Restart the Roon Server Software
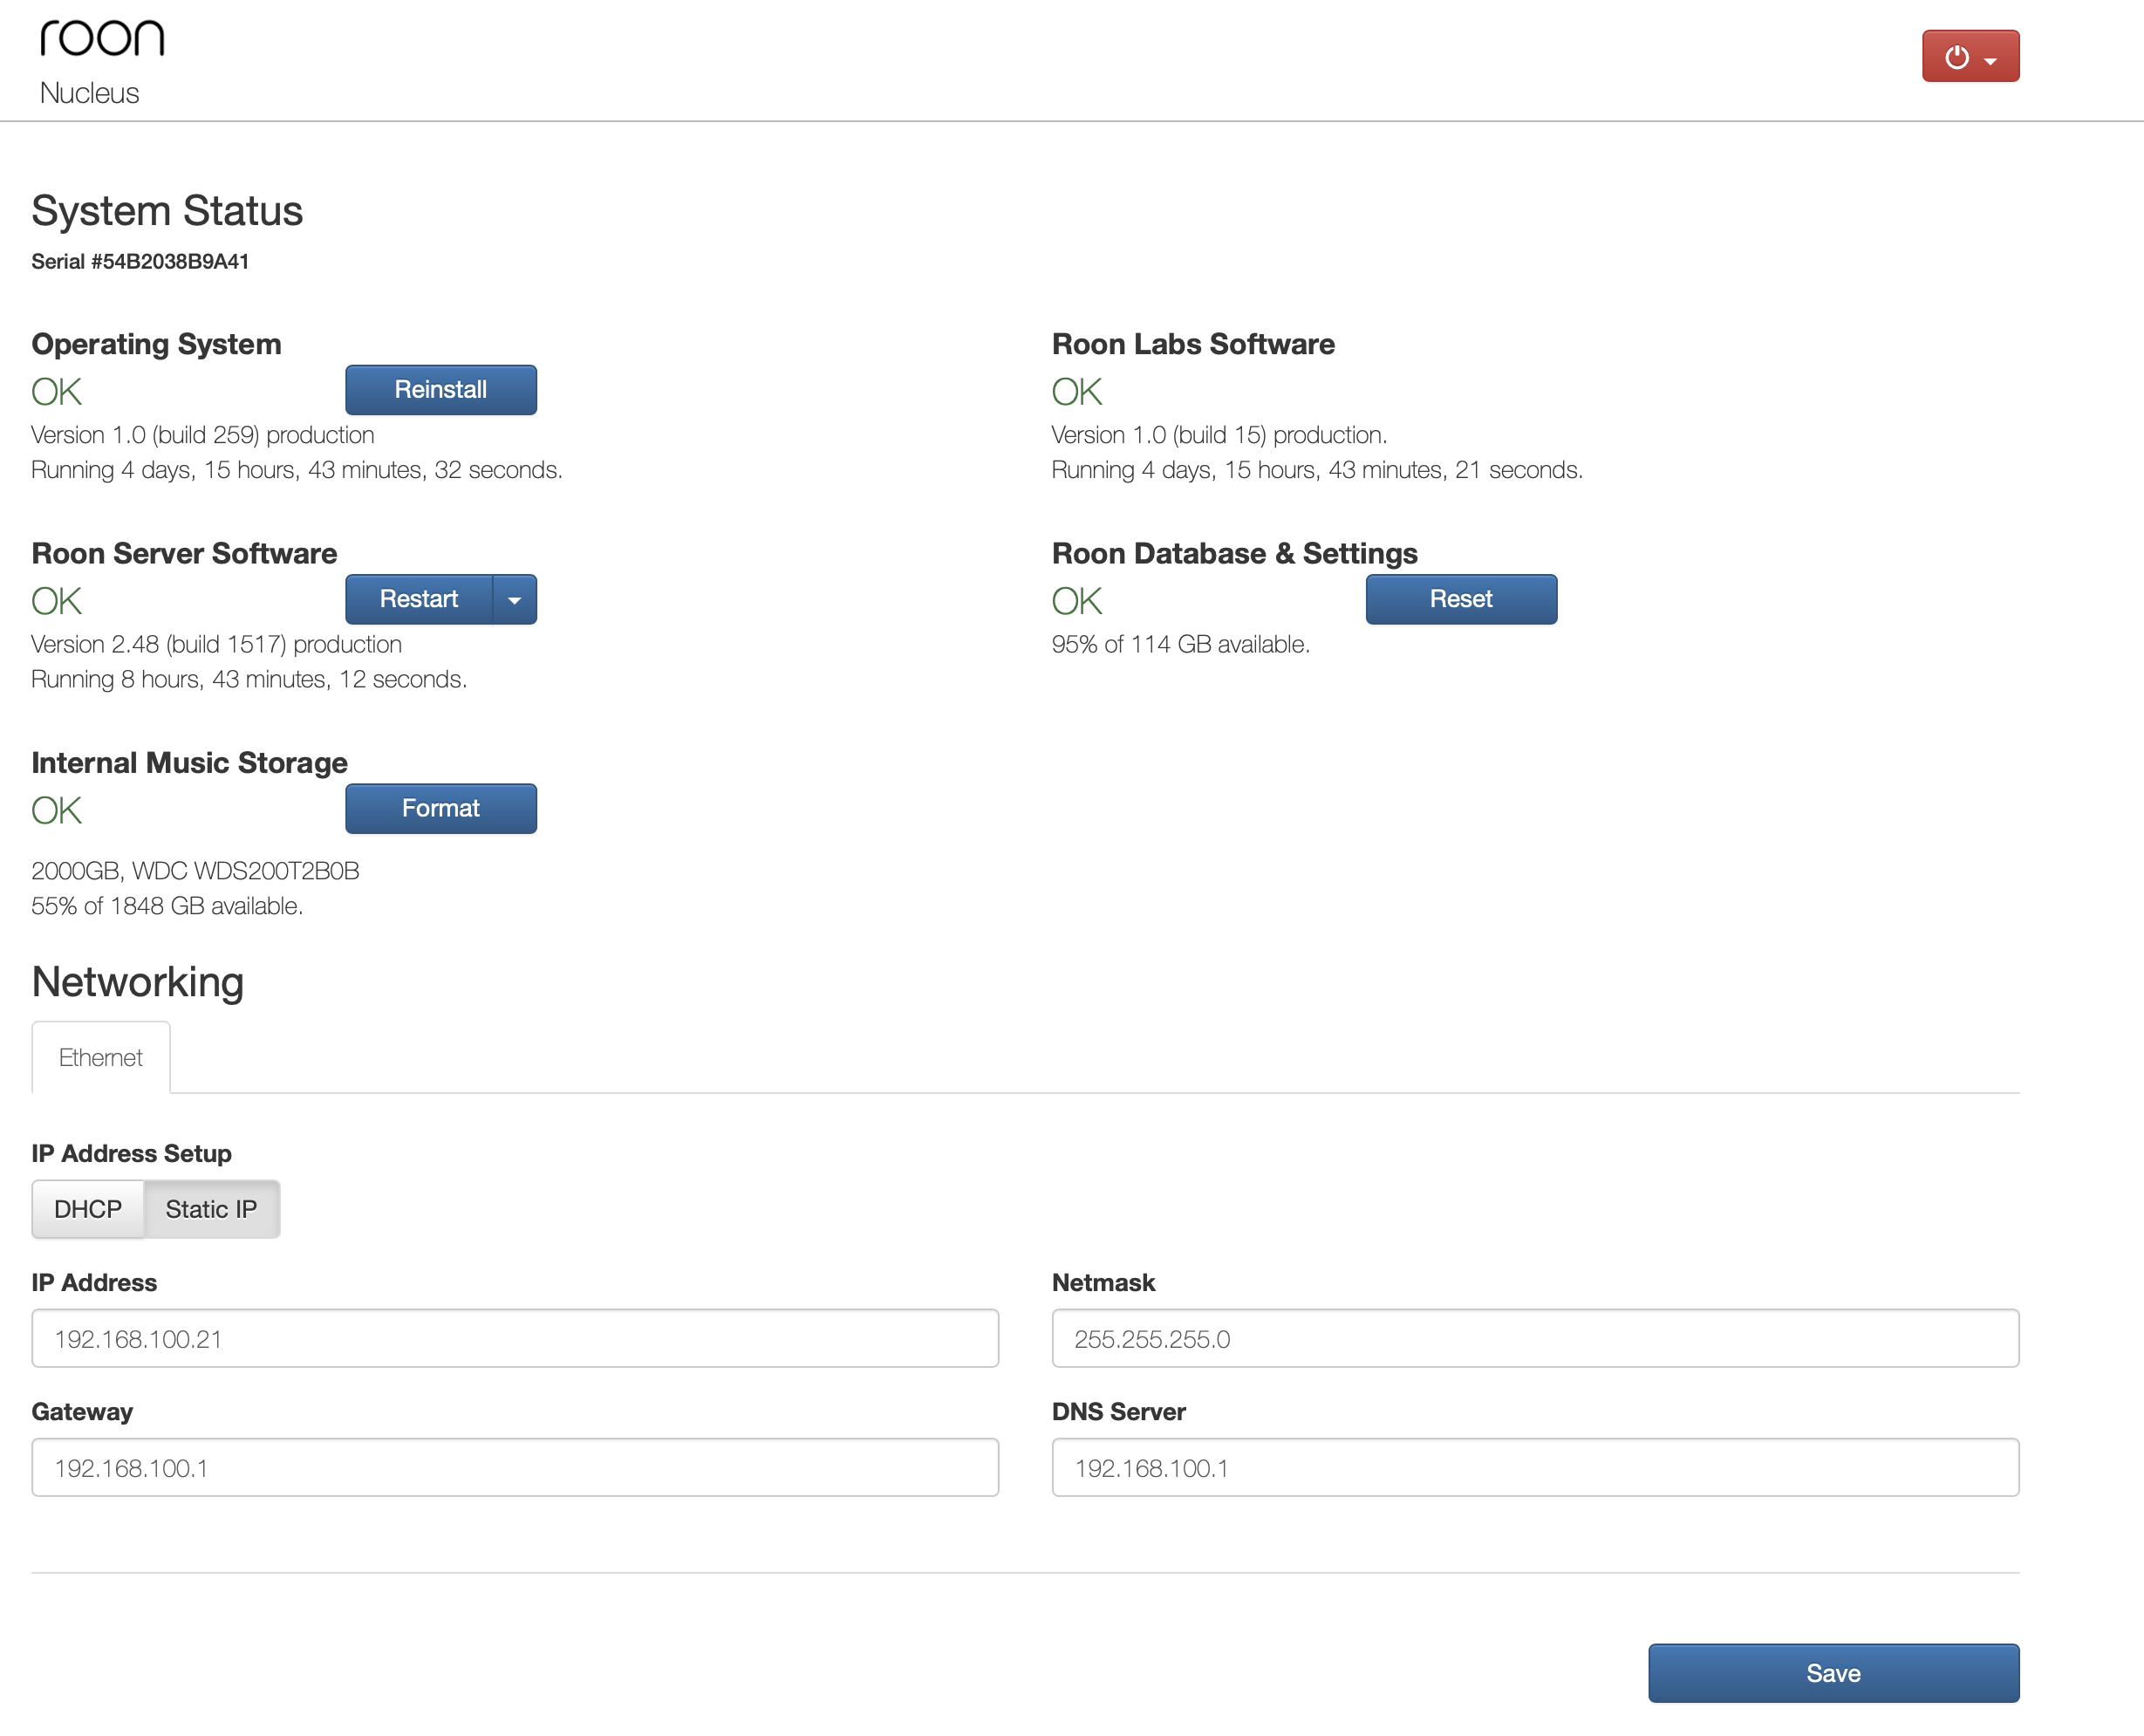The image size is (2144, 1736). (x=419, y=599)
